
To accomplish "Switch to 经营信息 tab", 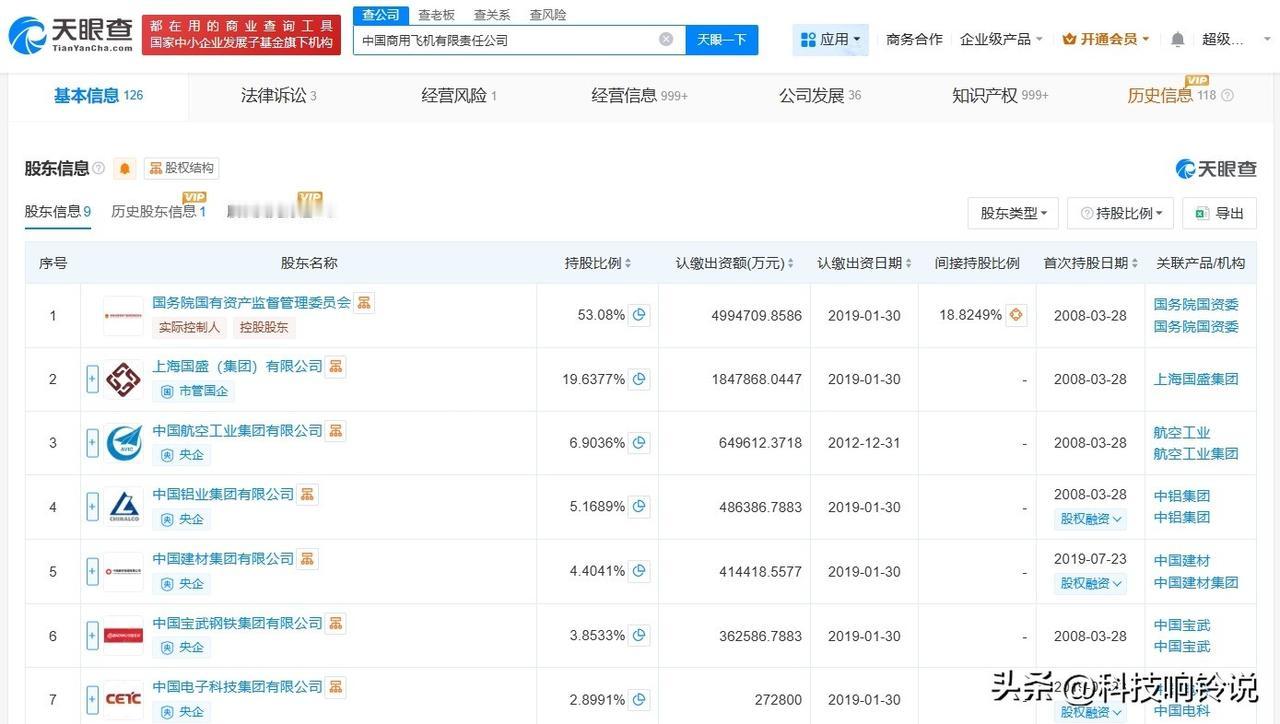I will tap(639, 96).
